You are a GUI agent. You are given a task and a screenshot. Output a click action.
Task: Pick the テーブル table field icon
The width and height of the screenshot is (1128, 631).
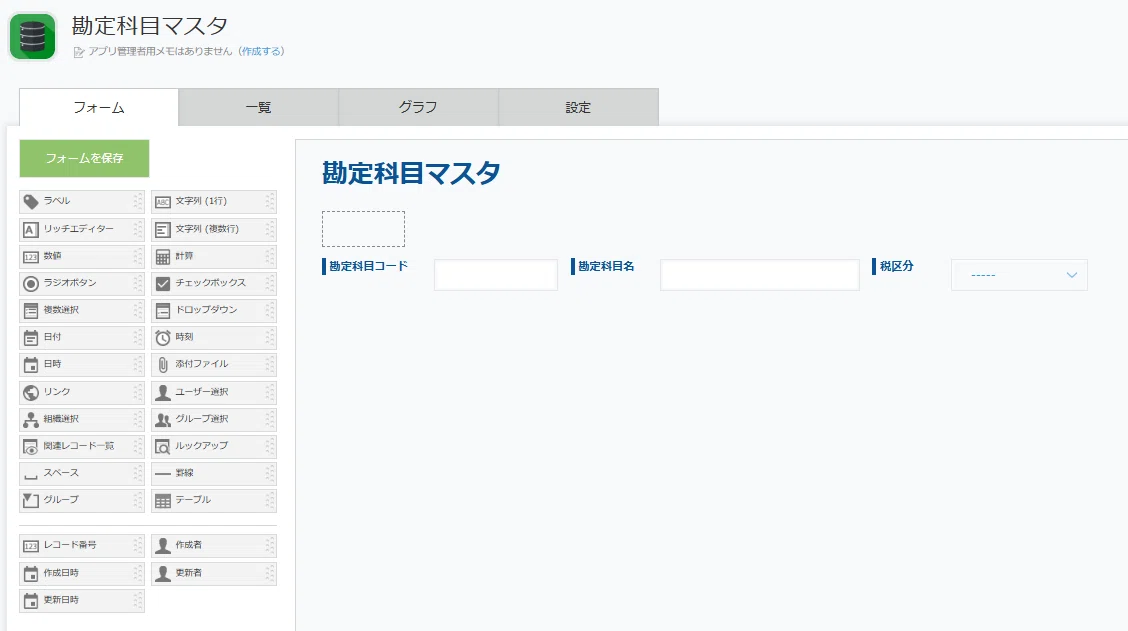click(163, 501)
